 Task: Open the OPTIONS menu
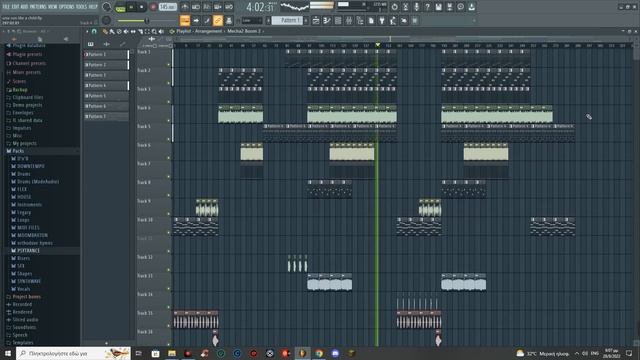tap(67, 7)
